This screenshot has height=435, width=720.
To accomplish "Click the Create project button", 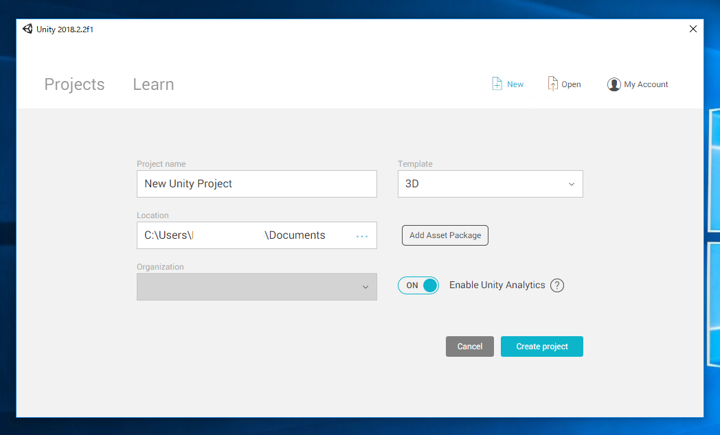I will tap(542, 346).
